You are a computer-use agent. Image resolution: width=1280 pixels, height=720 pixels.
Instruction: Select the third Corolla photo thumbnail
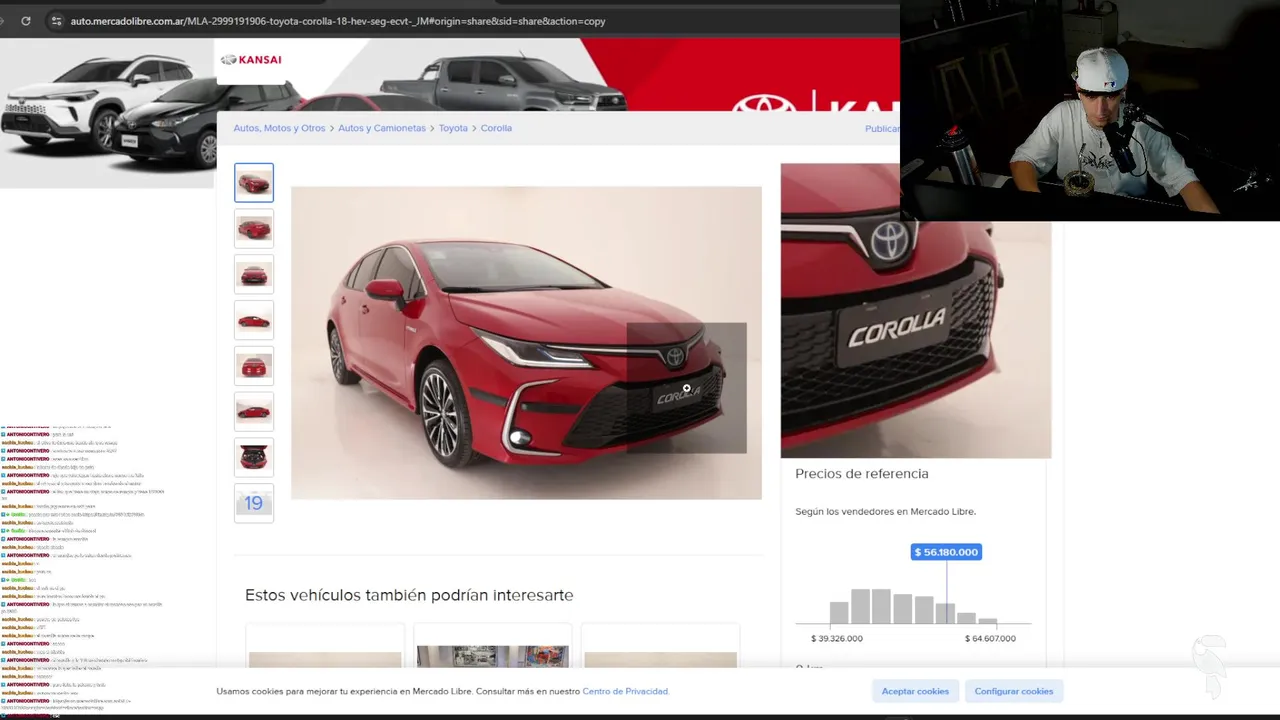(x=254, y=275)
